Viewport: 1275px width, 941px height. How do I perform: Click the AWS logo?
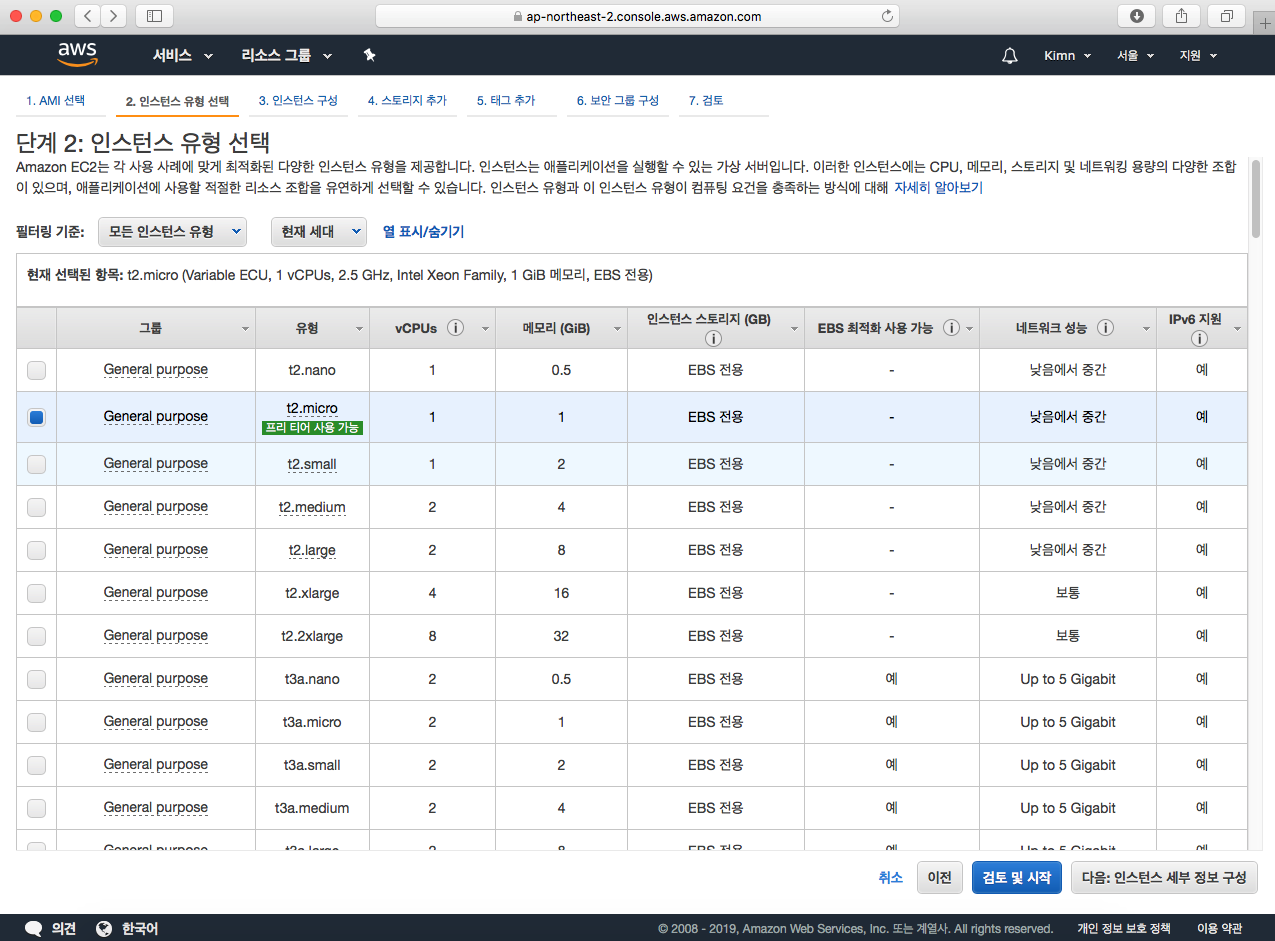click(77, 54)
